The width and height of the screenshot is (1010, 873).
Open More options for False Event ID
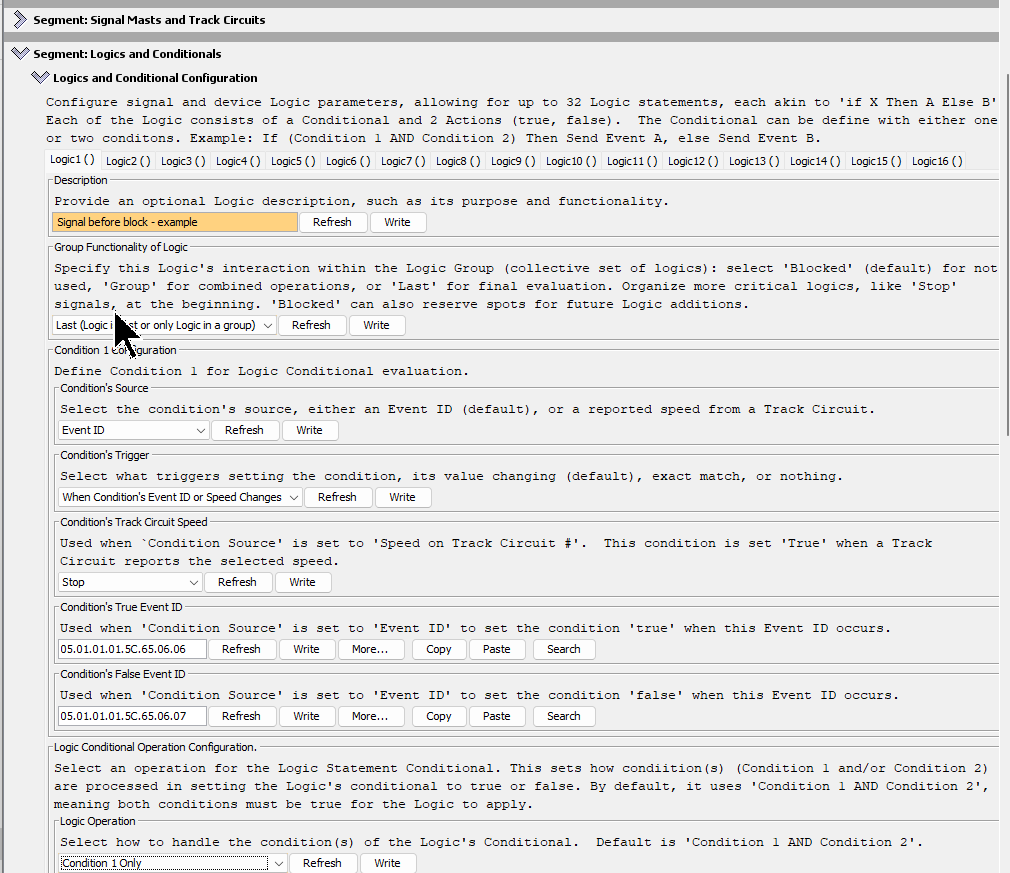click(x=370, y=716)
